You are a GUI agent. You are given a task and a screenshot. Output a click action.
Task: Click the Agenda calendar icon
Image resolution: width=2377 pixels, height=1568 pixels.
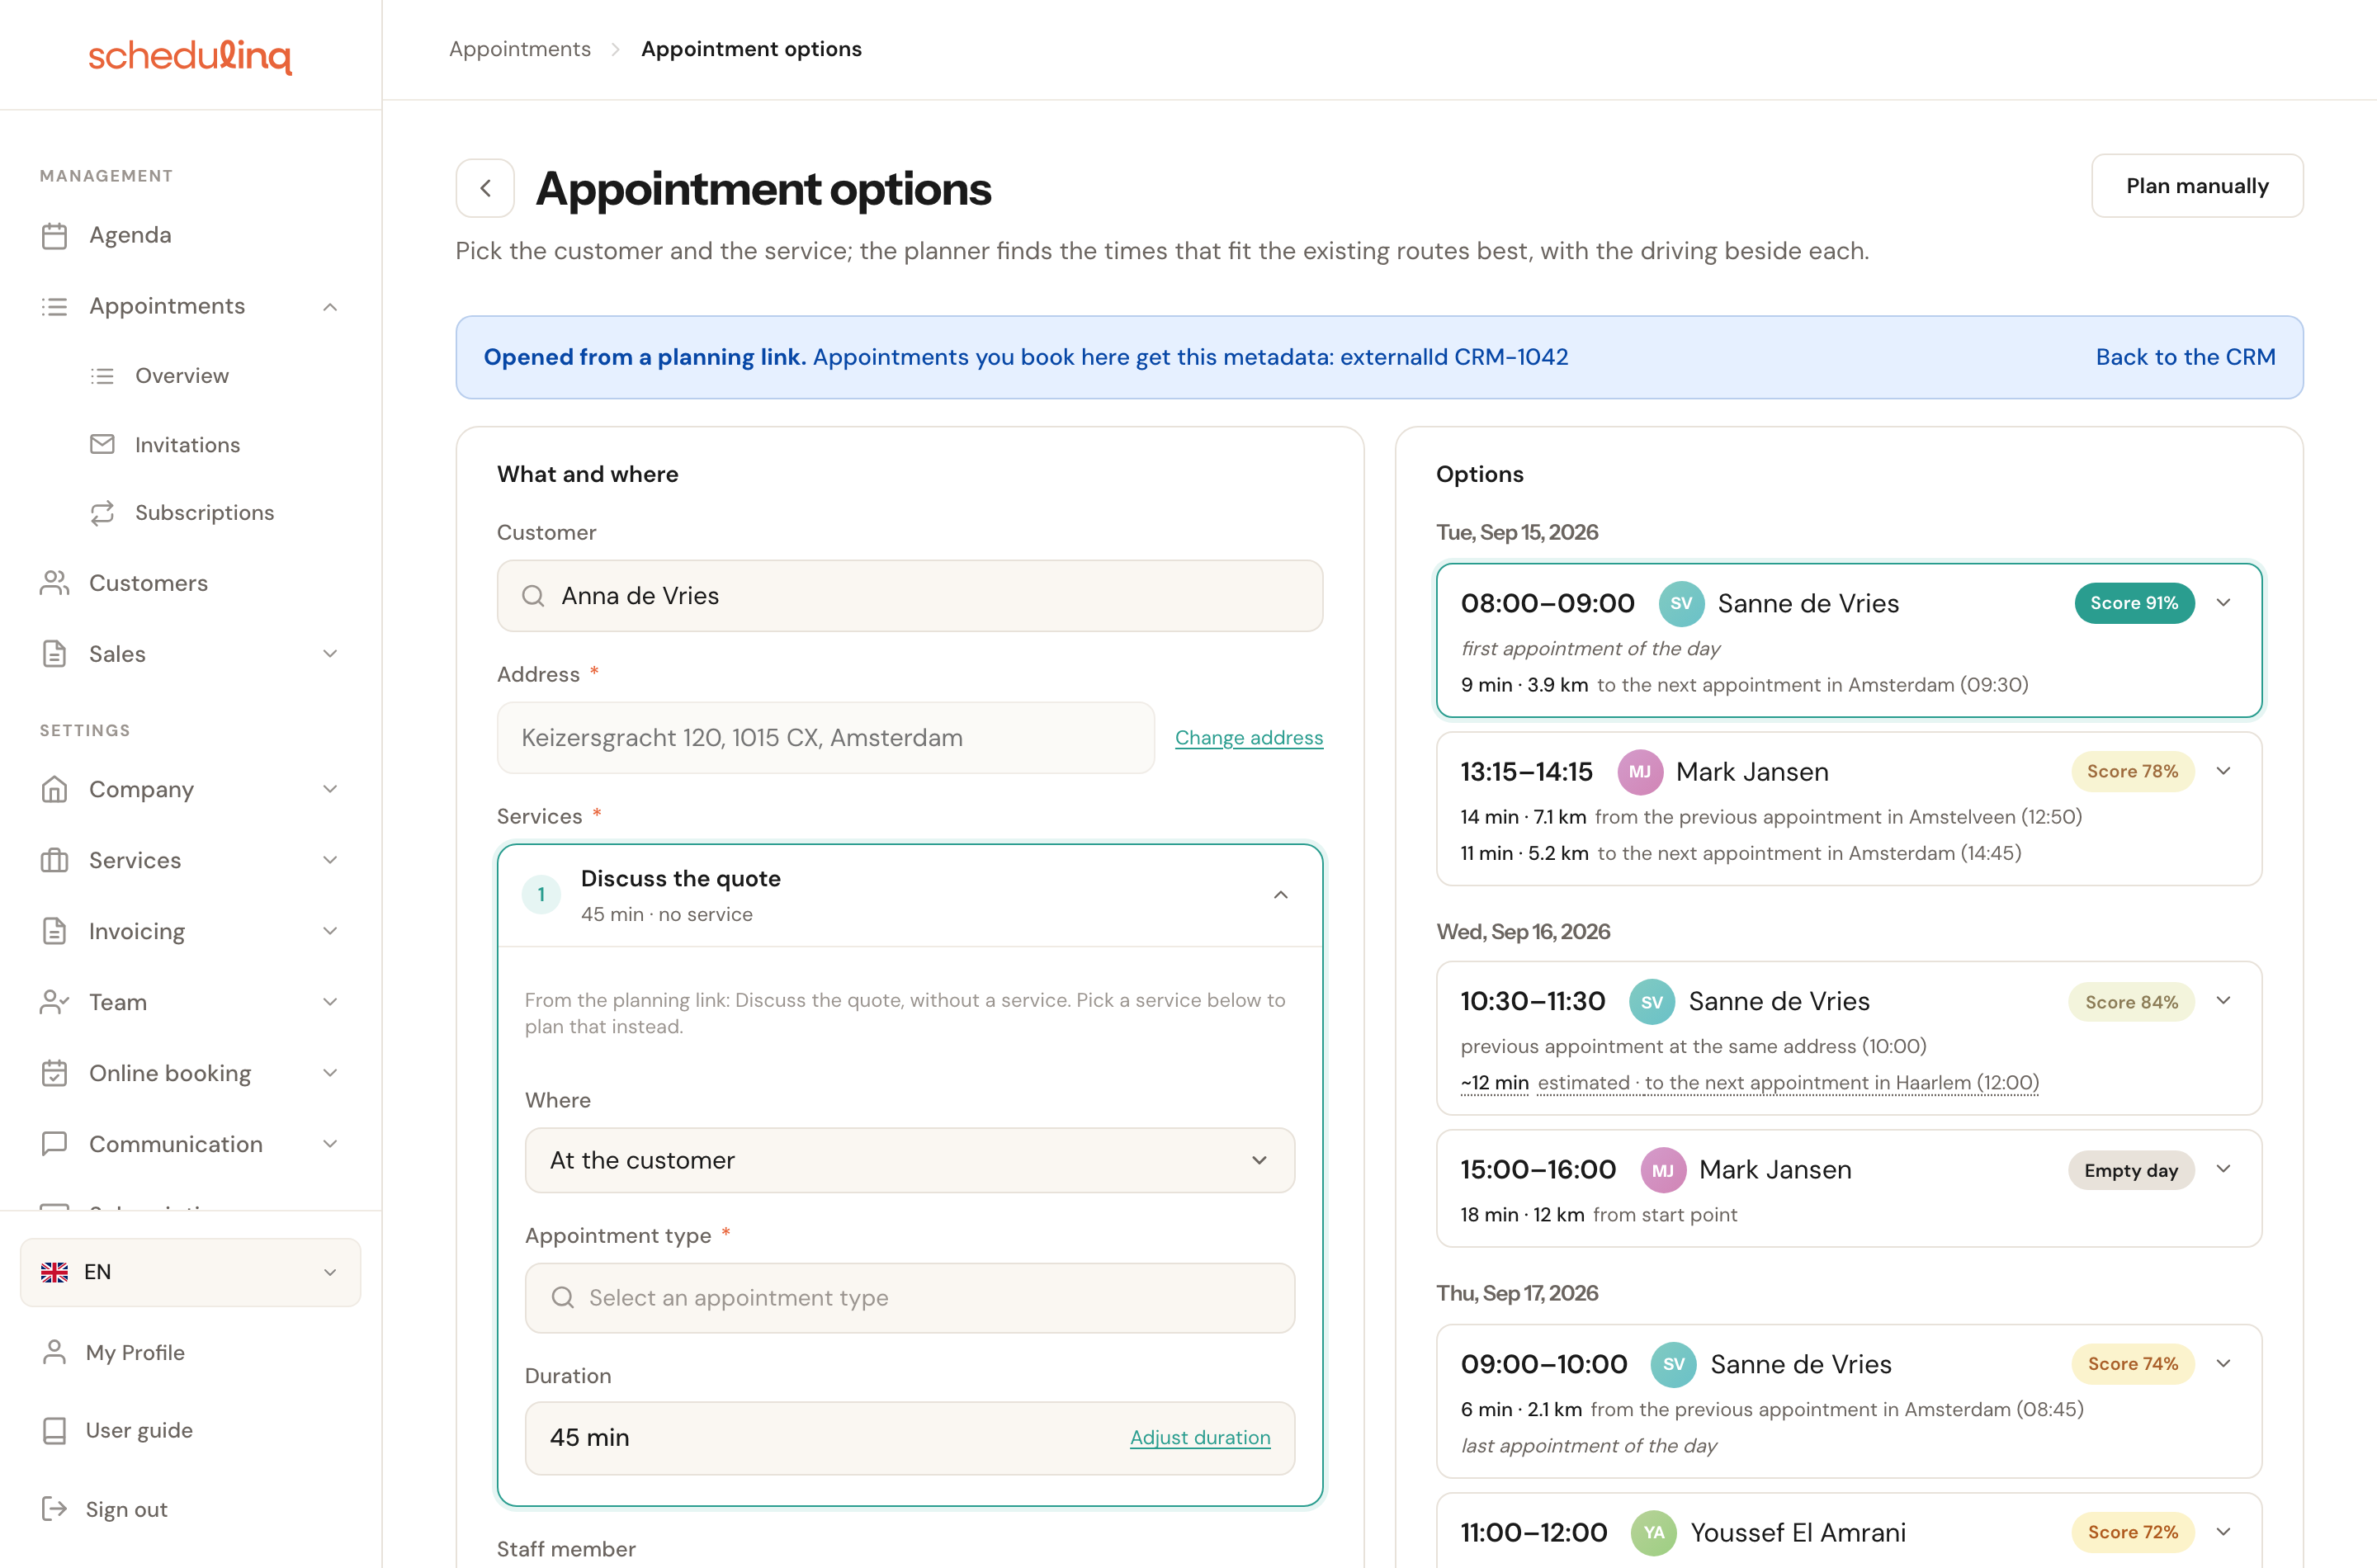pyautogui.click(x=54, y=235)
